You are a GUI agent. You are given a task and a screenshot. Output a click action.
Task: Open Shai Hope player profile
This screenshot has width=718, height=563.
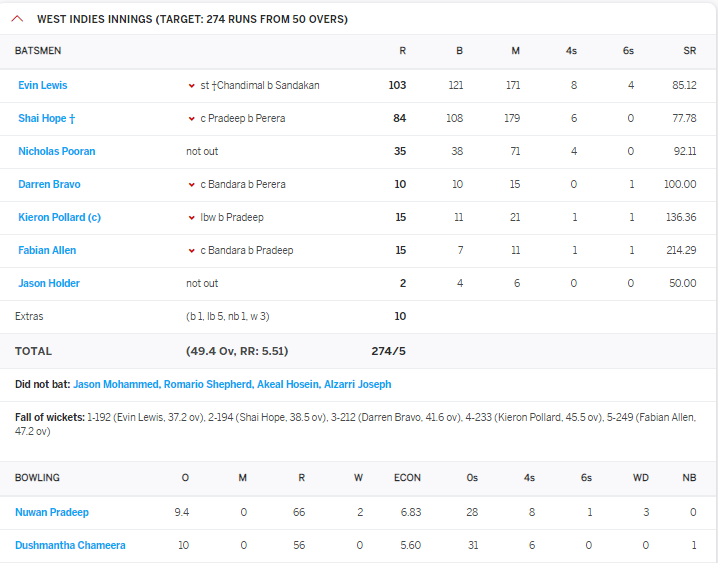[x=46, y=119]
